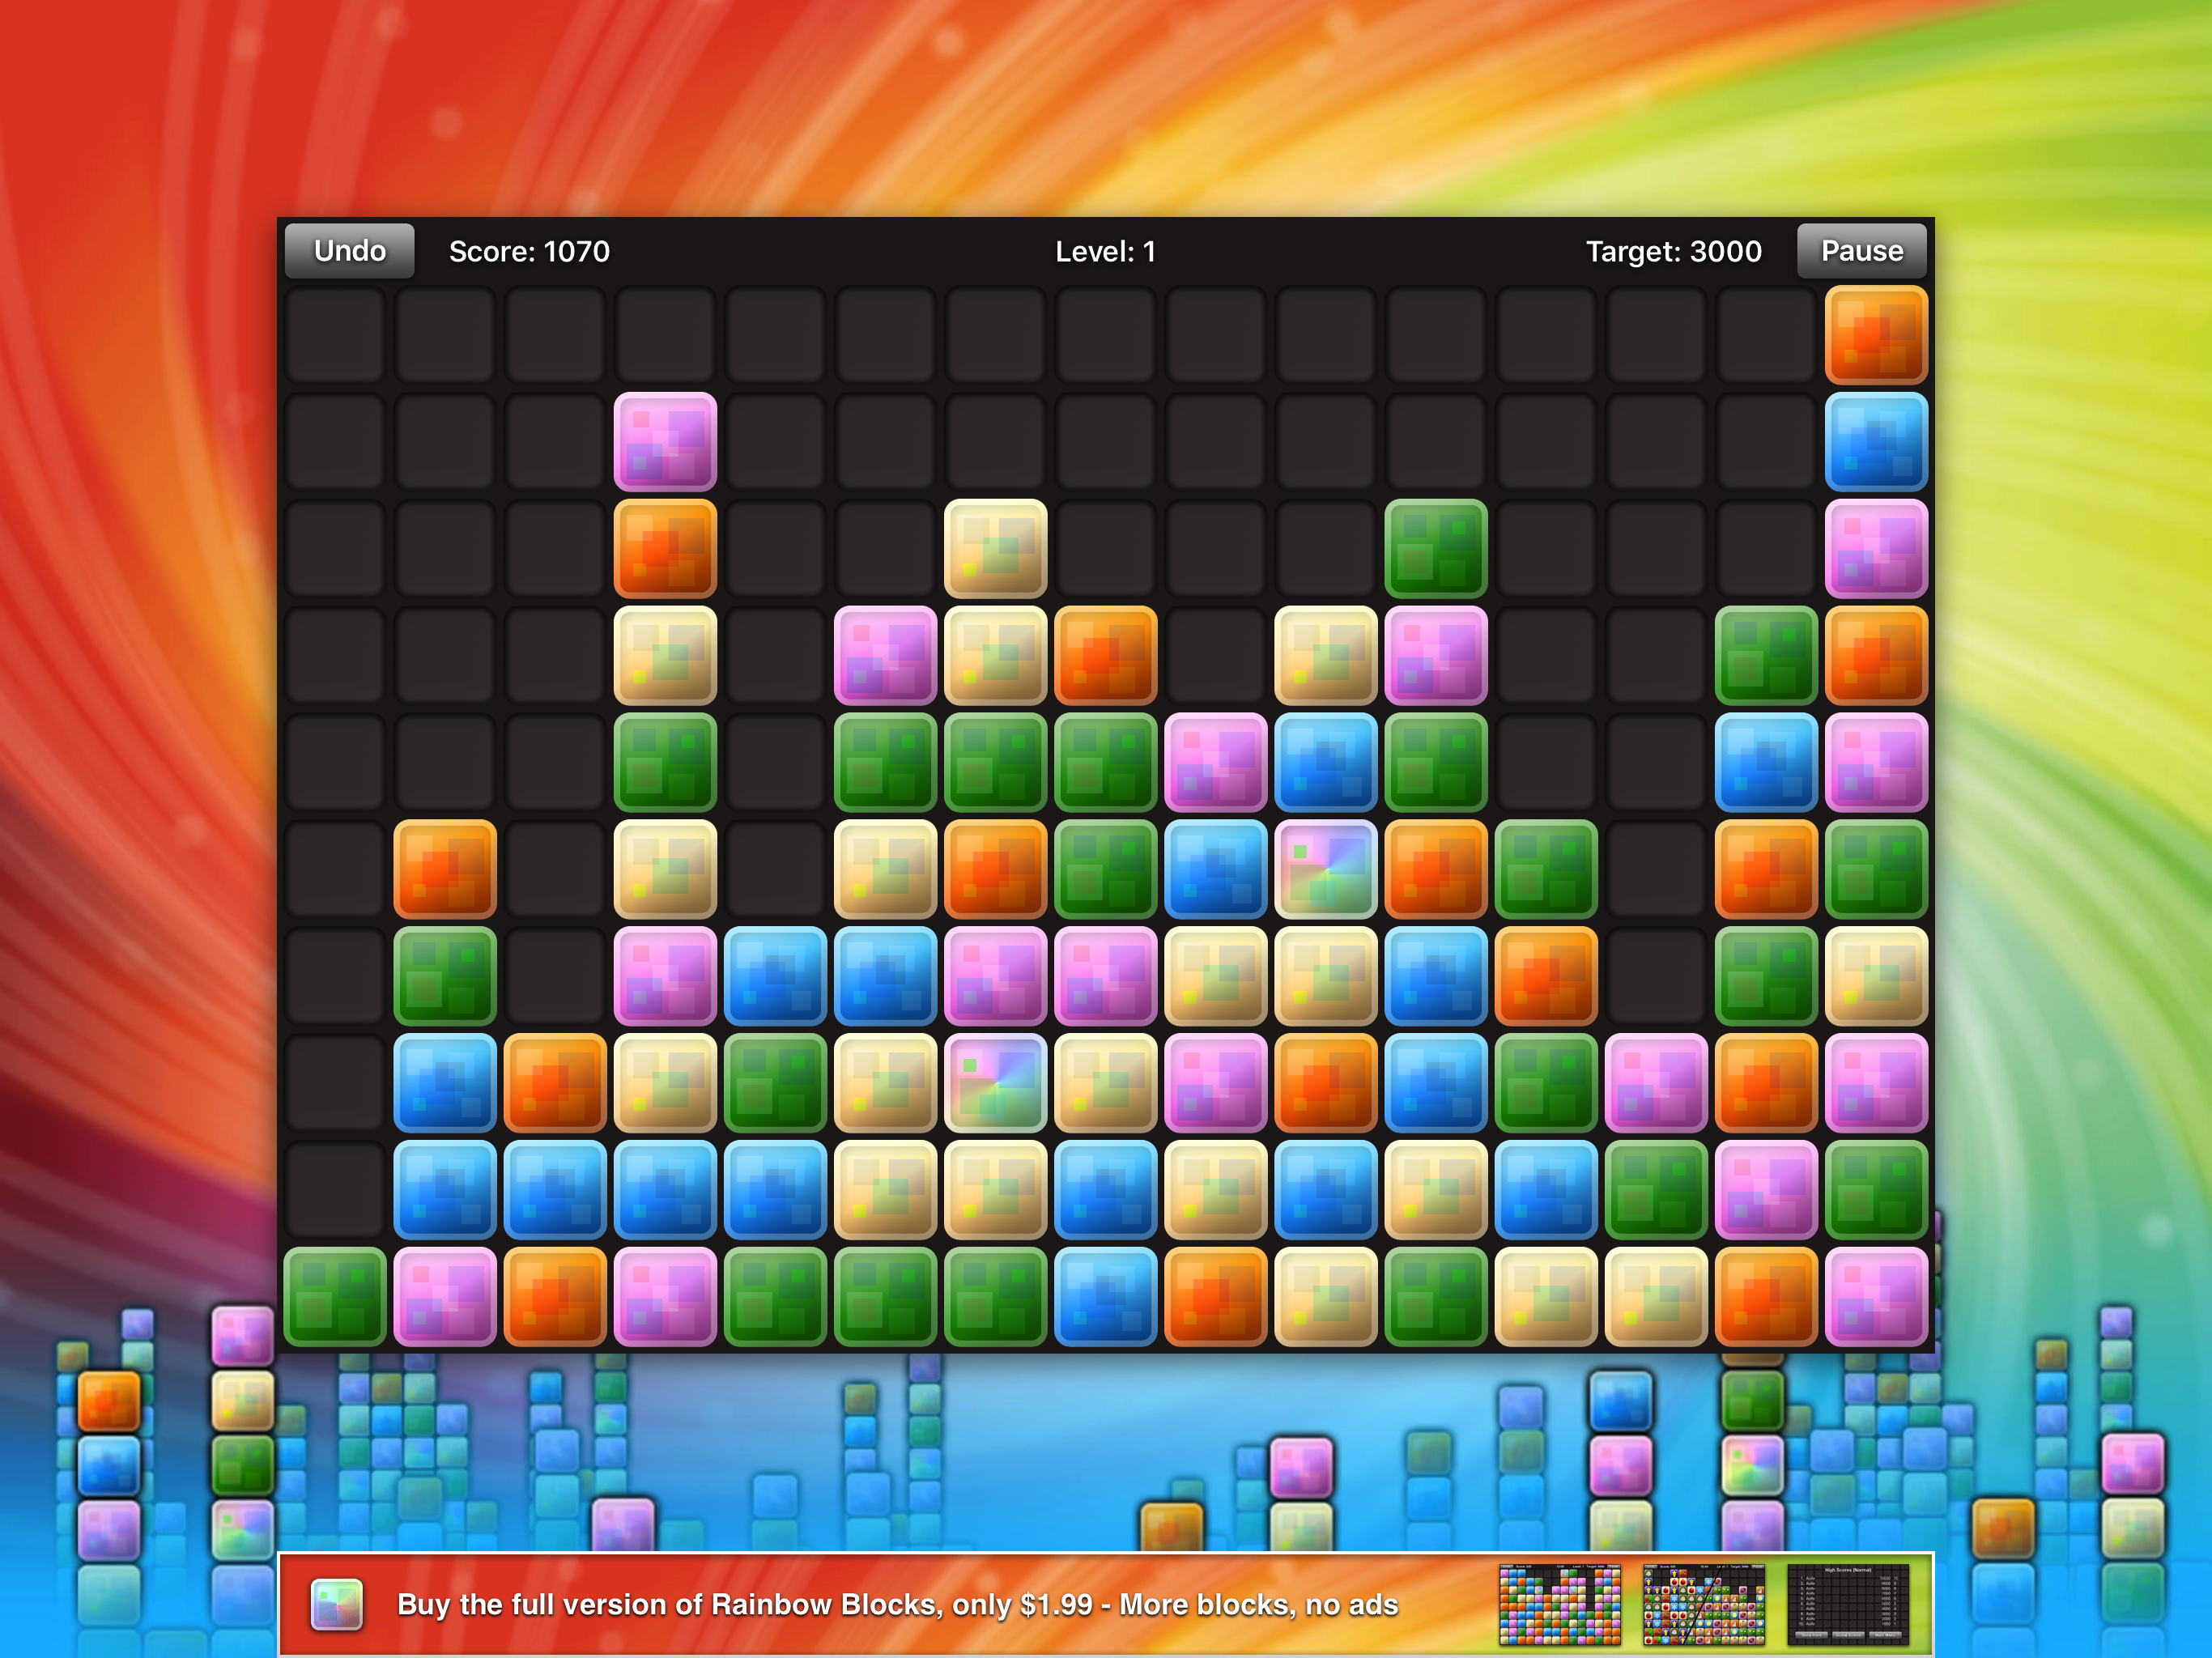Open the Buy full version banner text
Viewport: 2212px width, 1658px height.
(x=897, y=1604)
